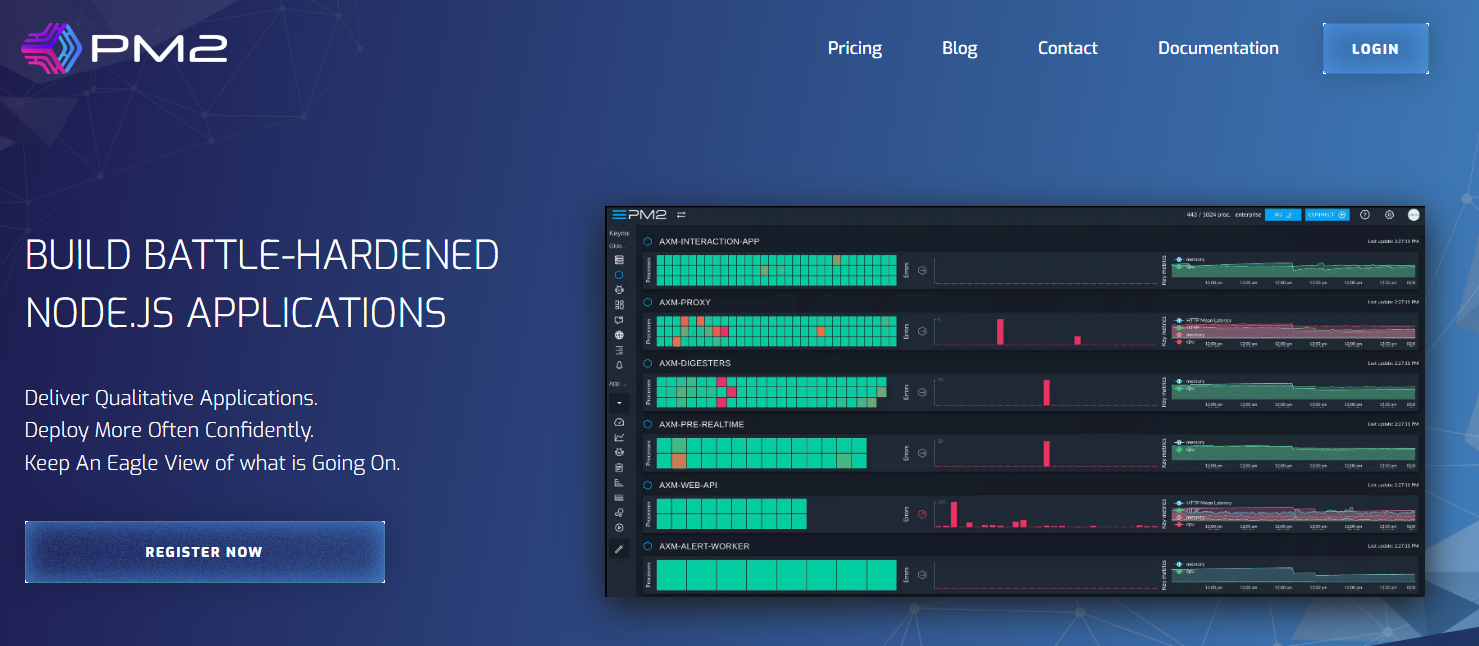Toggle the memory legend in AXM-ALERT-WORKER metrics
Image resolution: width=1479 pixels, height=646 pixels.
tap(1190, 564)
